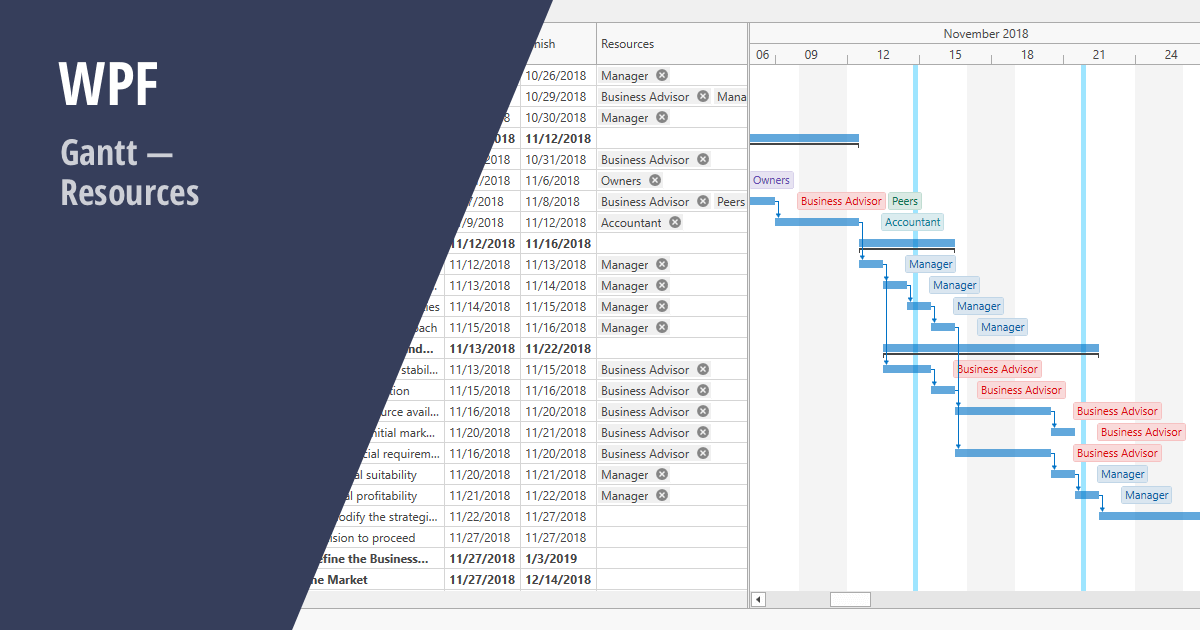Select the 'efine the Business...' summary row name
The width and height of the screenshot is (1200, 630).
372,558
